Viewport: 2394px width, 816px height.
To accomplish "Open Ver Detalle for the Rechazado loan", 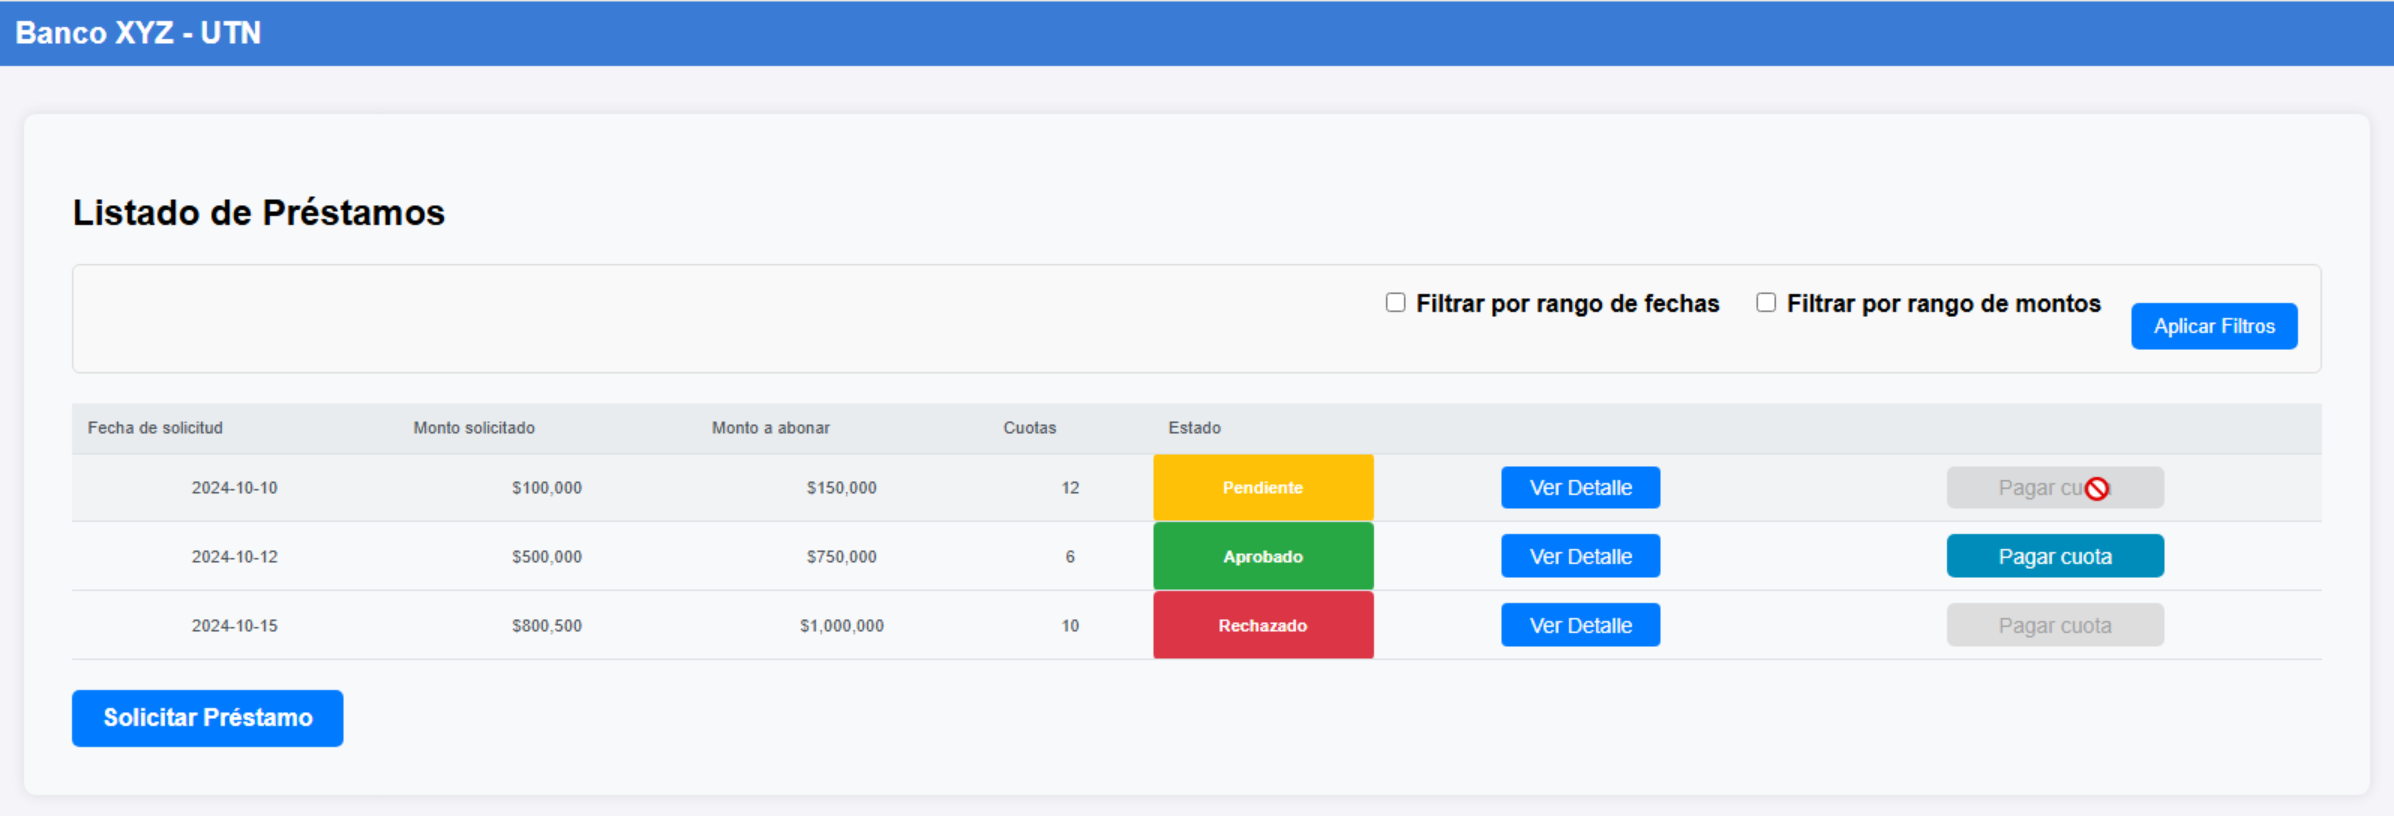I will (x=1580, y=625).
